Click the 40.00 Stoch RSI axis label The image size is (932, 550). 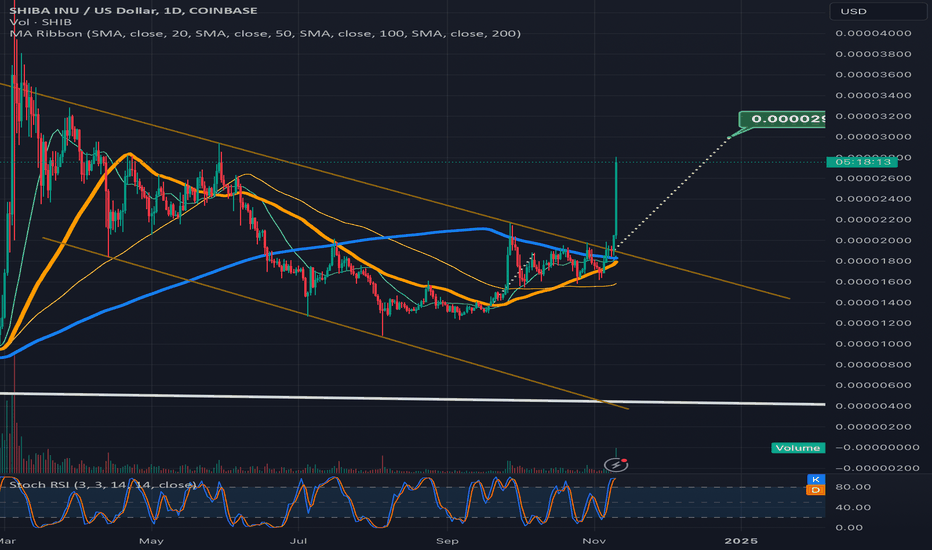(854, 507)
